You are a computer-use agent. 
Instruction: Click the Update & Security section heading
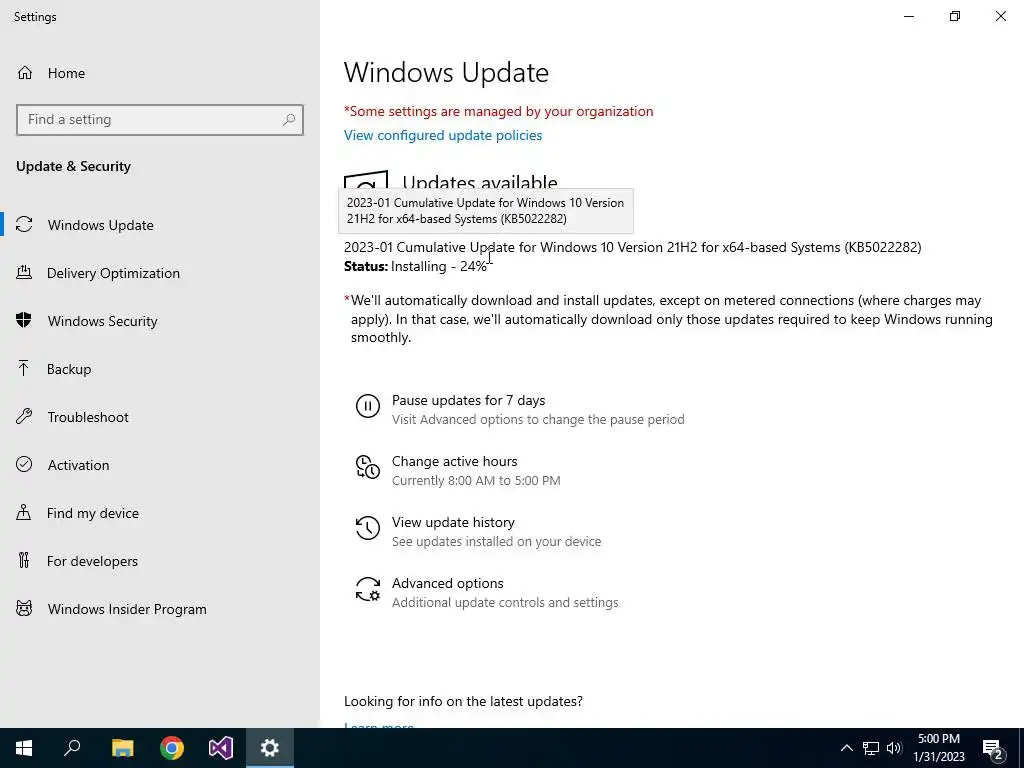(x=73, y=166)
